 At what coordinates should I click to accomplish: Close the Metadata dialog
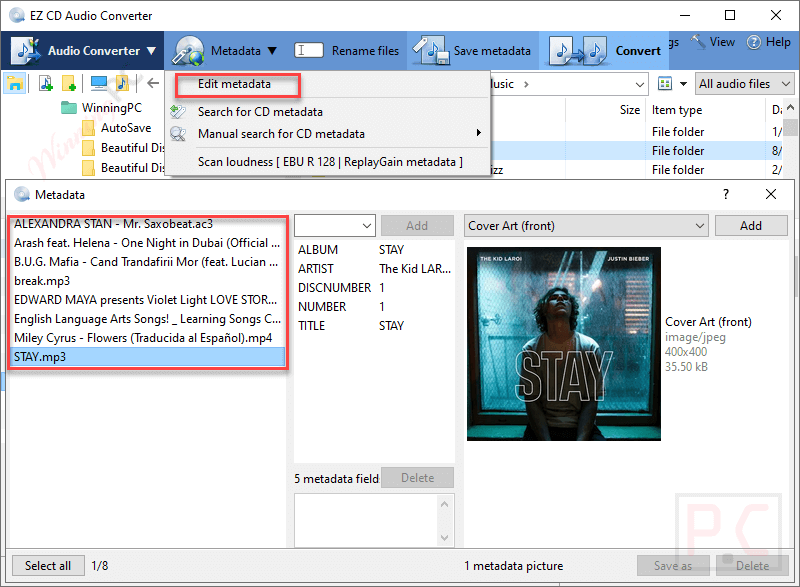771,194
